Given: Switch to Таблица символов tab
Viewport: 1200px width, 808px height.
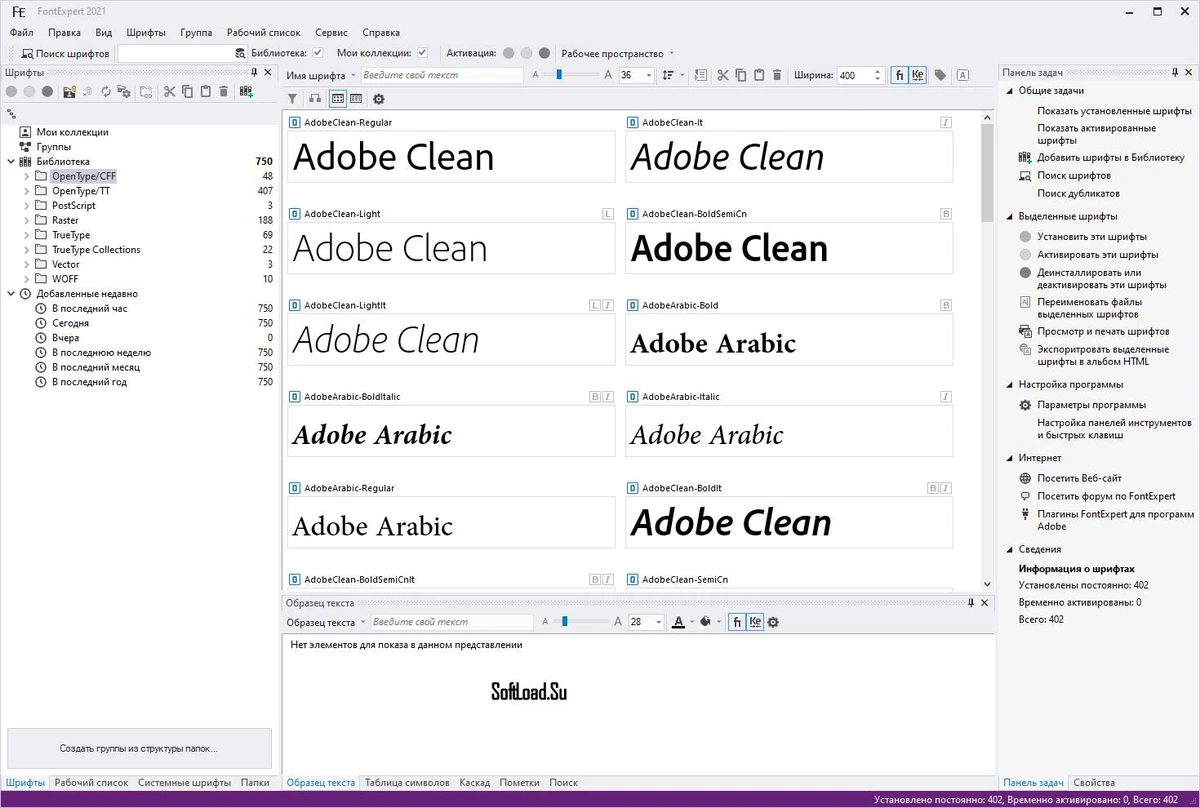Looking at the screenshot, I should click(407, 783).
